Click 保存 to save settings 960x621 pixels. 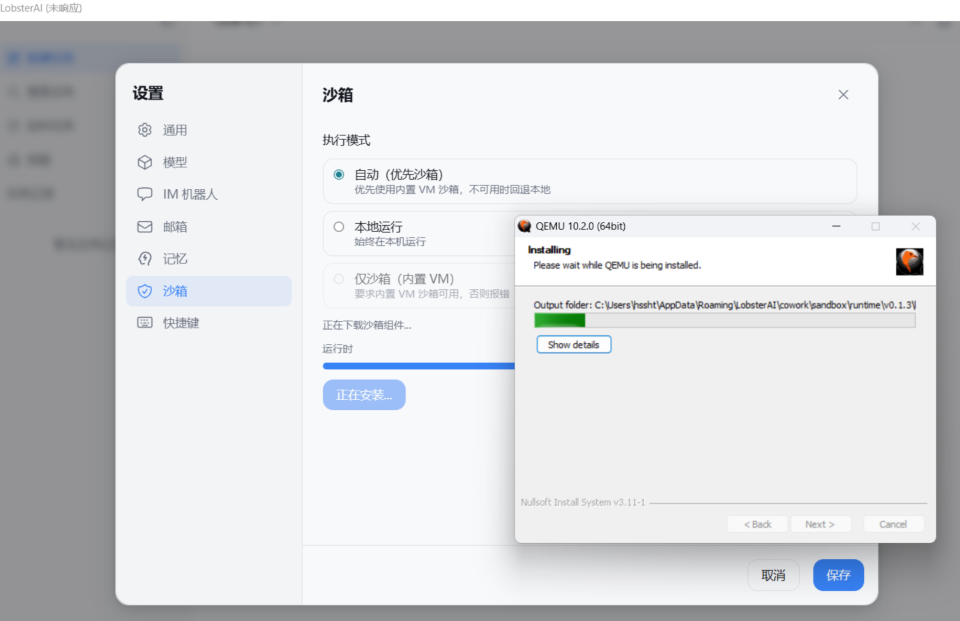(x=838, y=575)
